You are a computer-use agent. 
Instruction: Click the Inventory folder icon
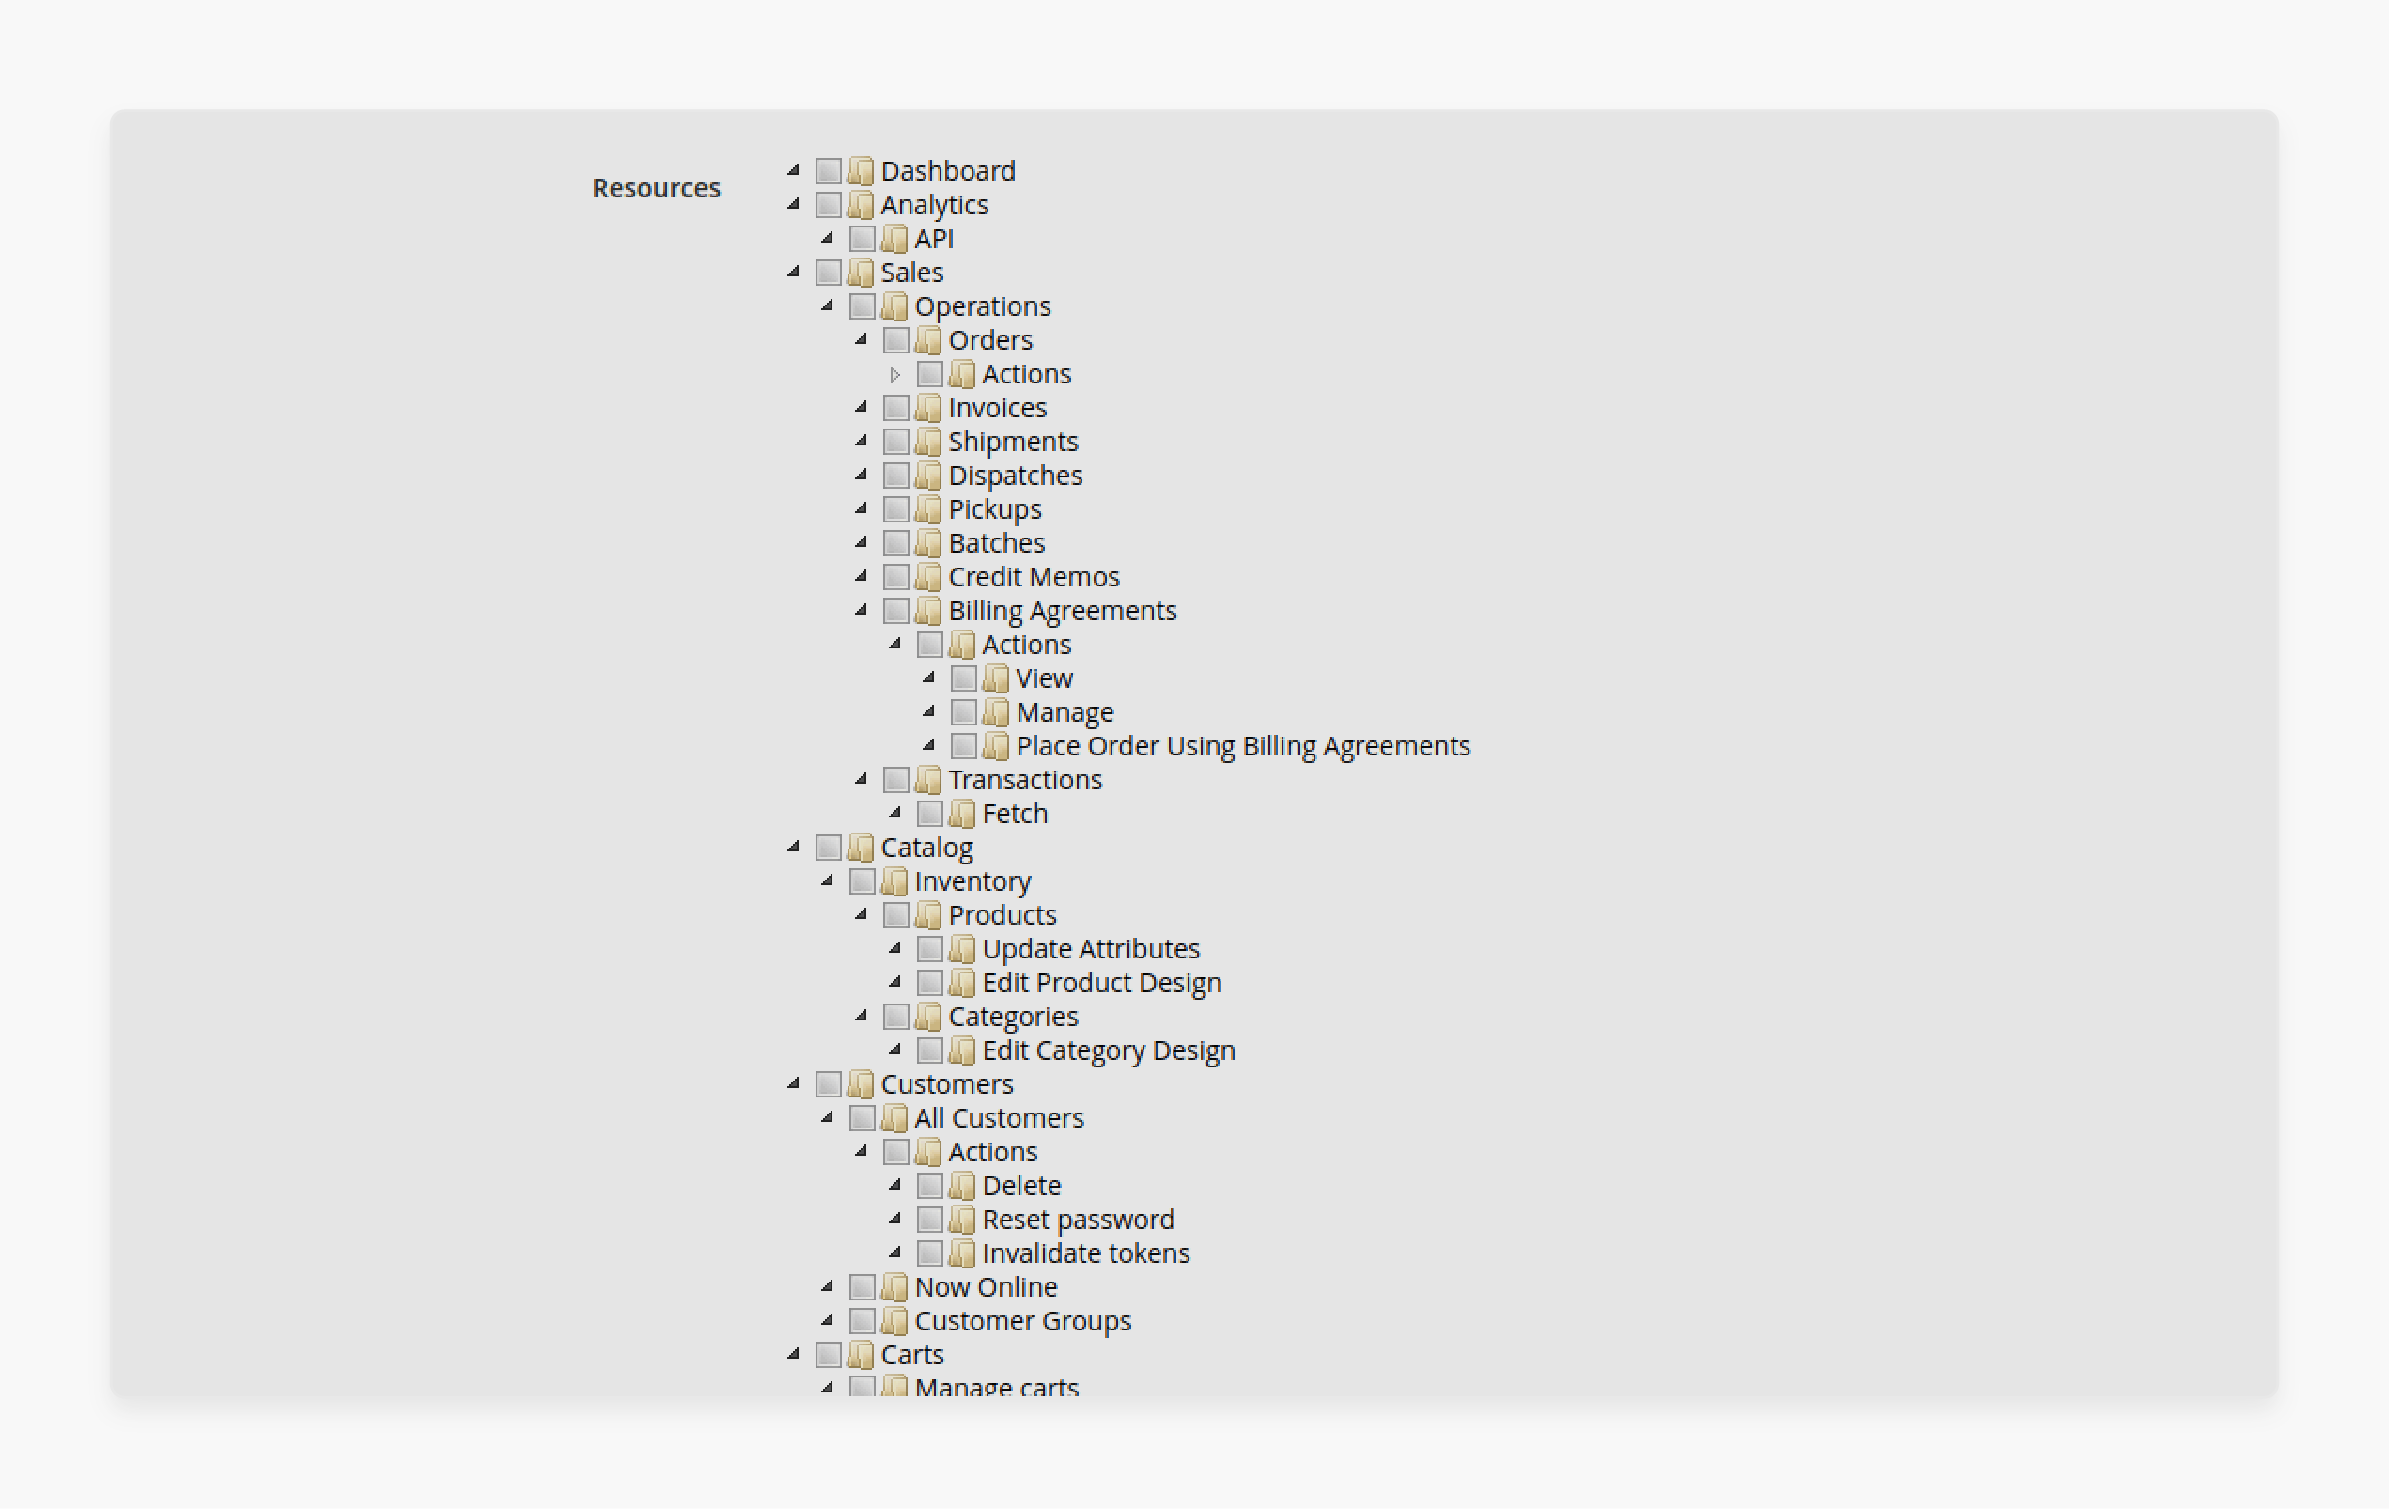888,881
